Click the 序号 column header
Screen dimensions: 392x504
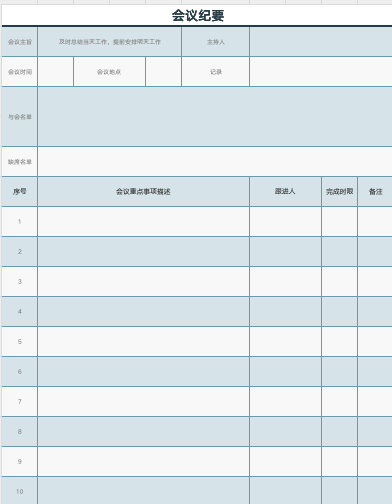(x=20, y=192)
